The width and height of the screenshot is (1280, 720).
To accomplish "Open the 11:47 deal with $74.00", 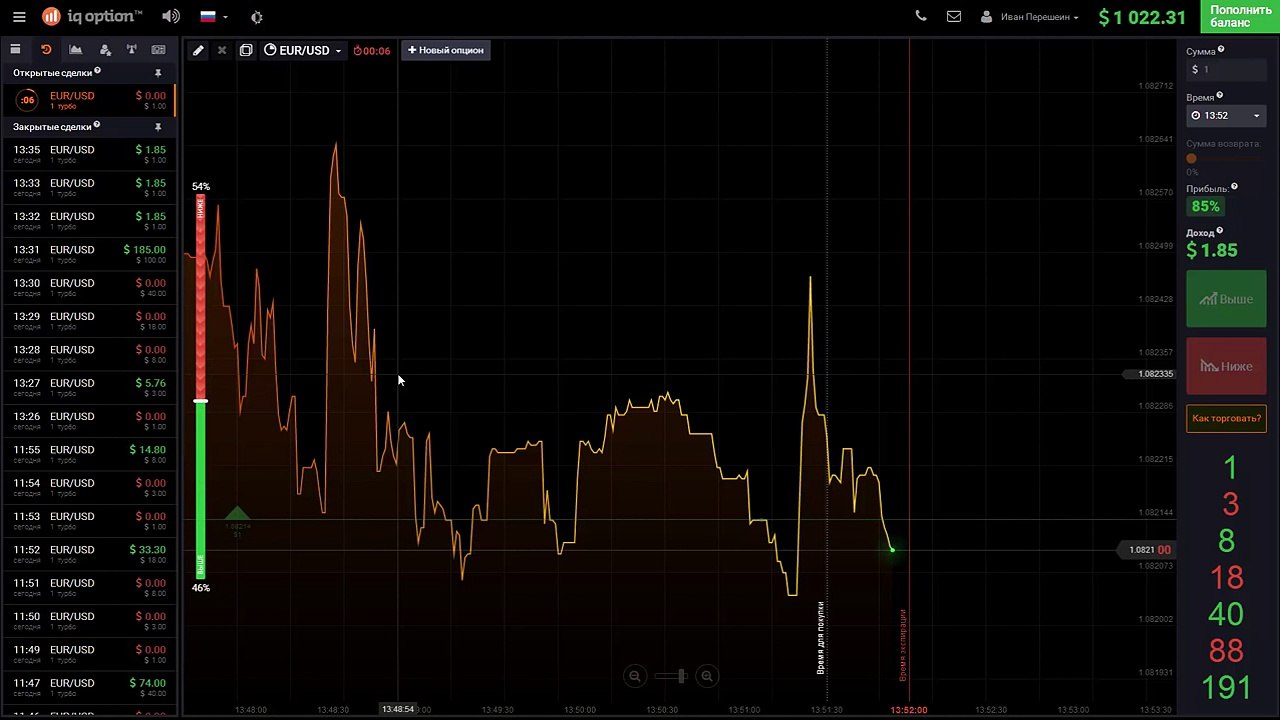I will (x=88, y=687).
